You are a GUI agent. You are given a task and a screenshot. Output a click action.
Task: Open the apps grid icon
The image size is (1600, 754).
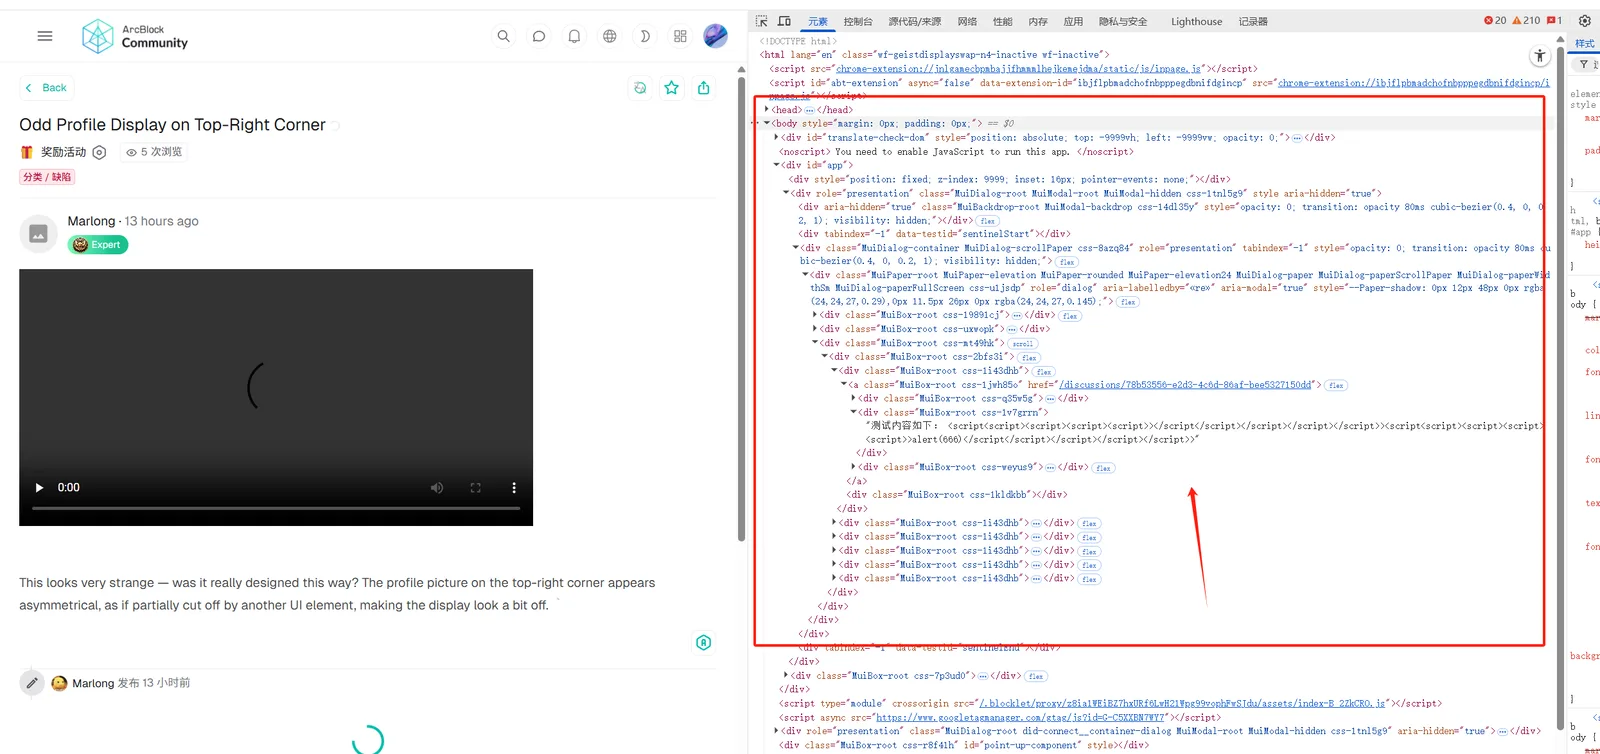tap(680, 36)
